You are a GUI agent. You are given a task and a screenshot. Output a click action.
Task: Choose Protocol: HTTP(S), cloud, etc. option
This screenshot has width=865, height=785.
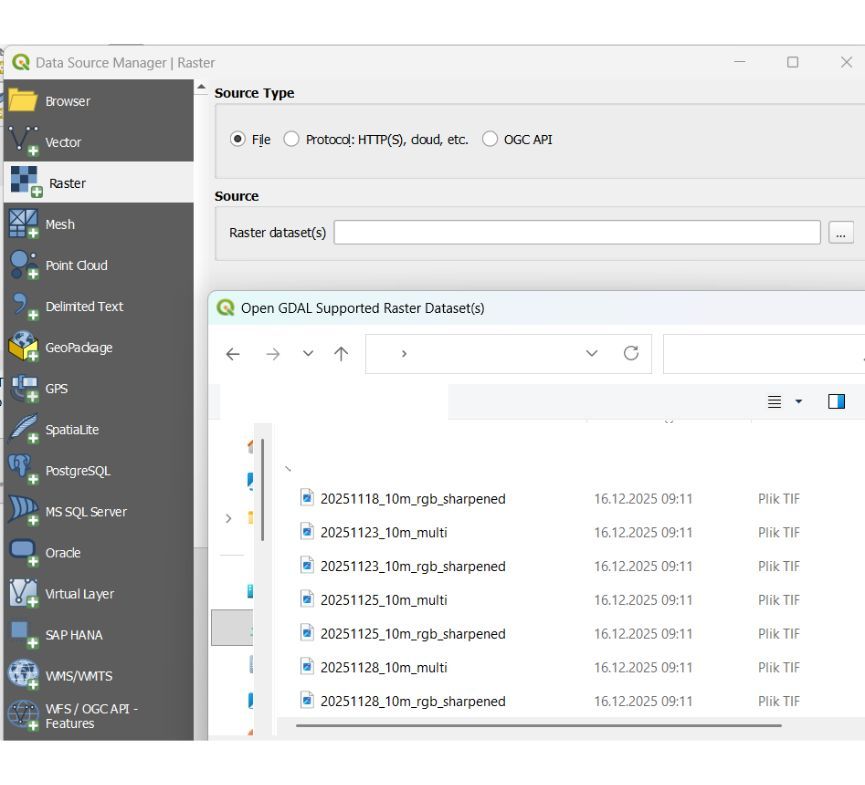pos(292,139)
